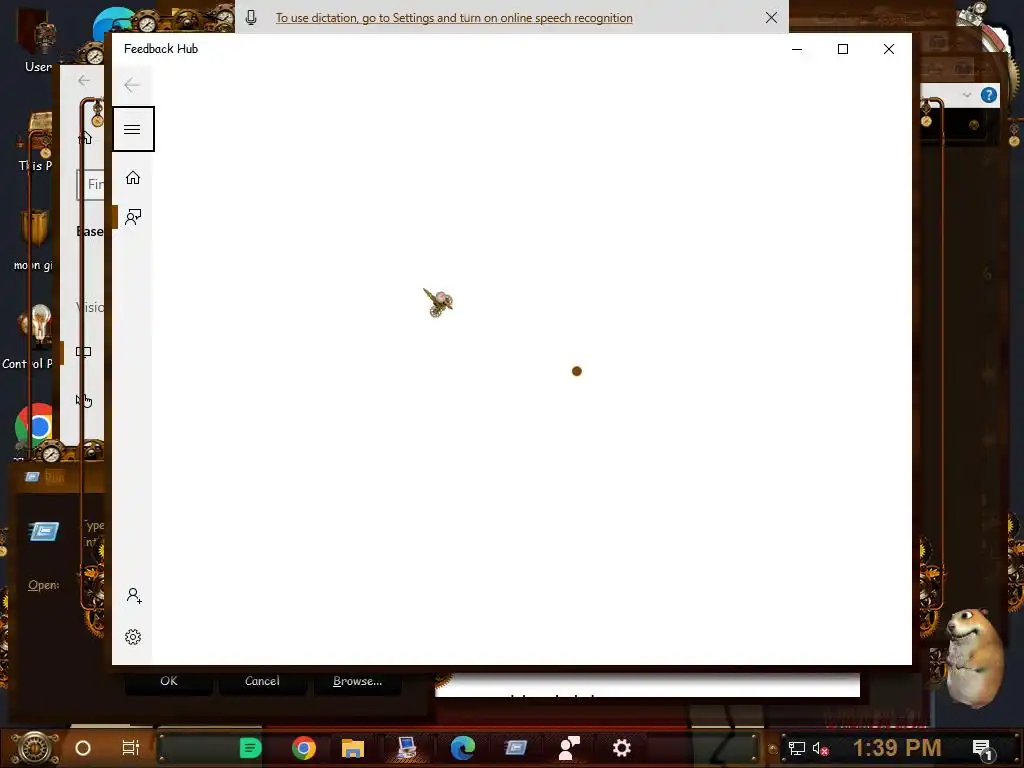Image resolution: width=1024 pixels, height=768 pixels.
Task: Open the User desktop folder icon
Action: click(x=38, y=40)
